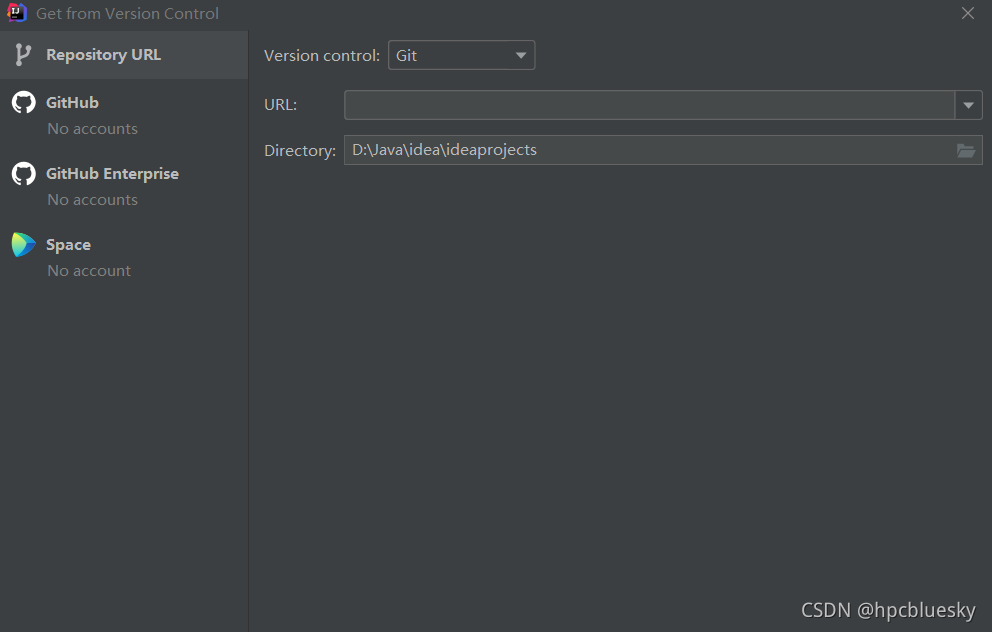
Task: Click the Space logo icon
Action: 24,245
